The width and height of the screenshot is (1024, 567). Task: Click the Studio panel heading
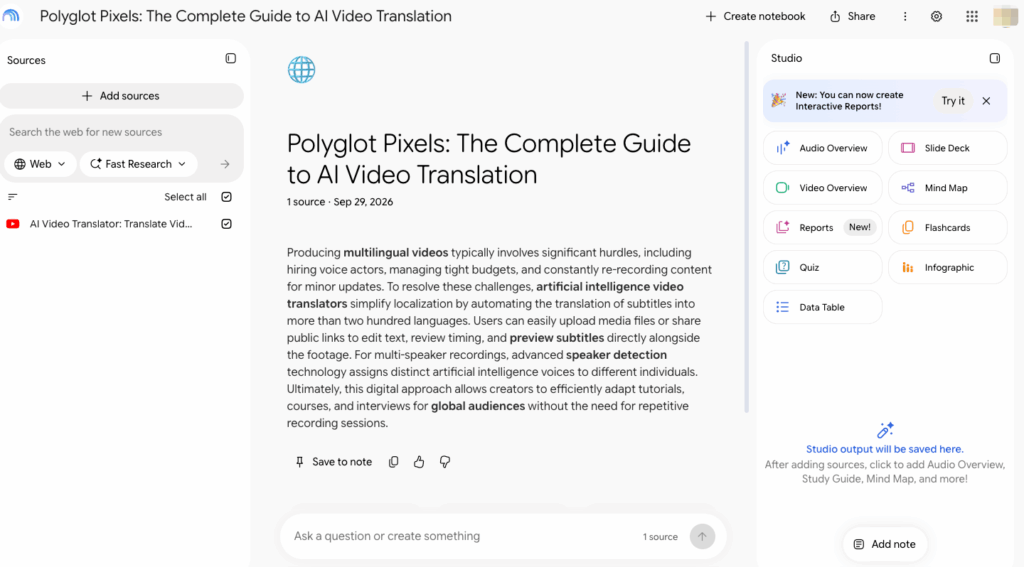(786, 58)
